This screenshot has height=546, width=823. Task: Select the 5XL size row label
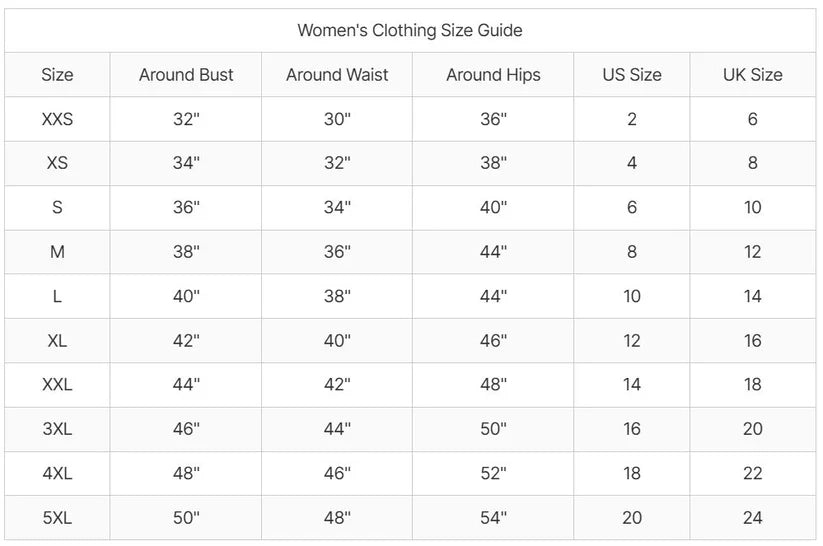(x=57, y=518)
